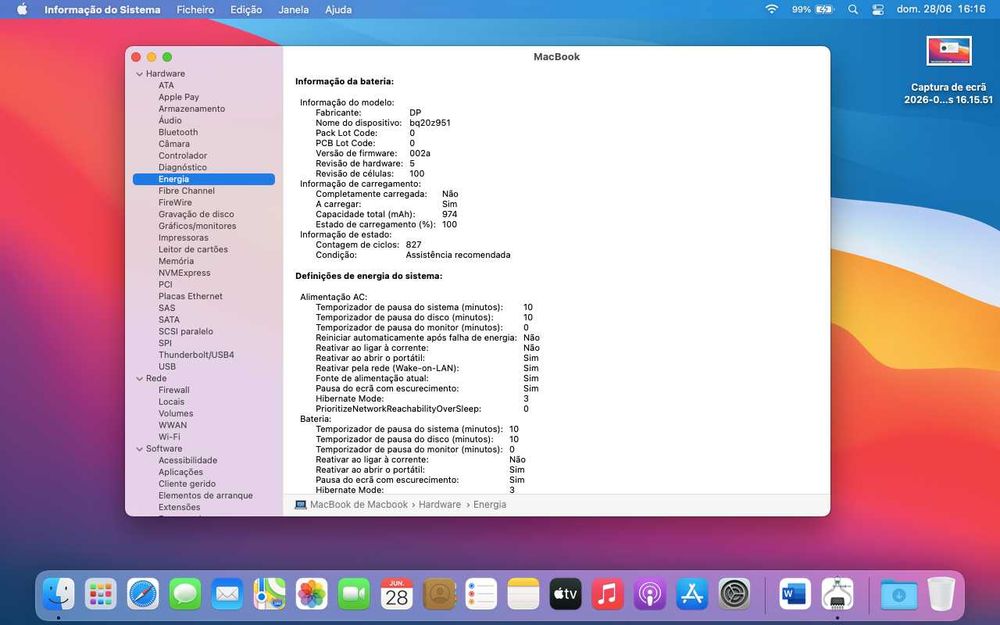Viewport: 1000px width, 625px height.
Task: Click the date and time clock
Action: [x=941, y=10]
